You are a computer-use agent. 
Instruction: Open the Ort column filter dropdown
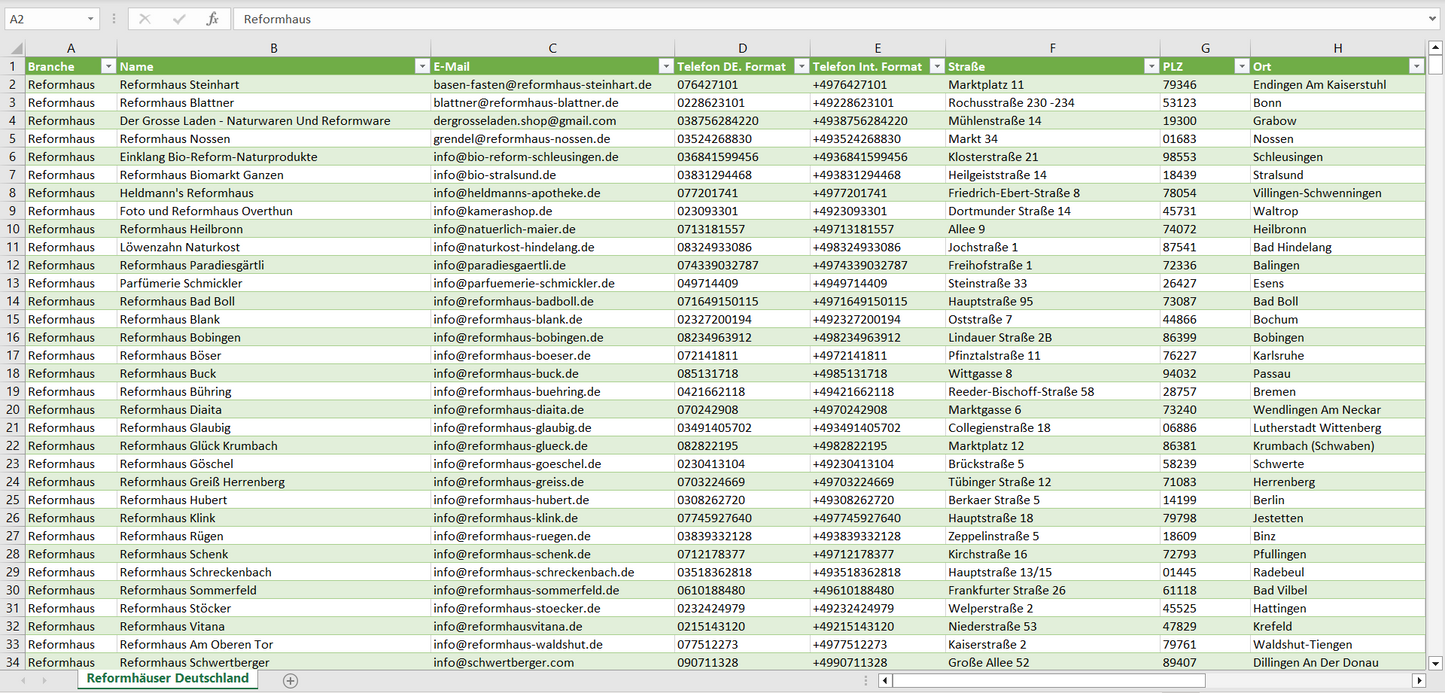(1416, 67)
